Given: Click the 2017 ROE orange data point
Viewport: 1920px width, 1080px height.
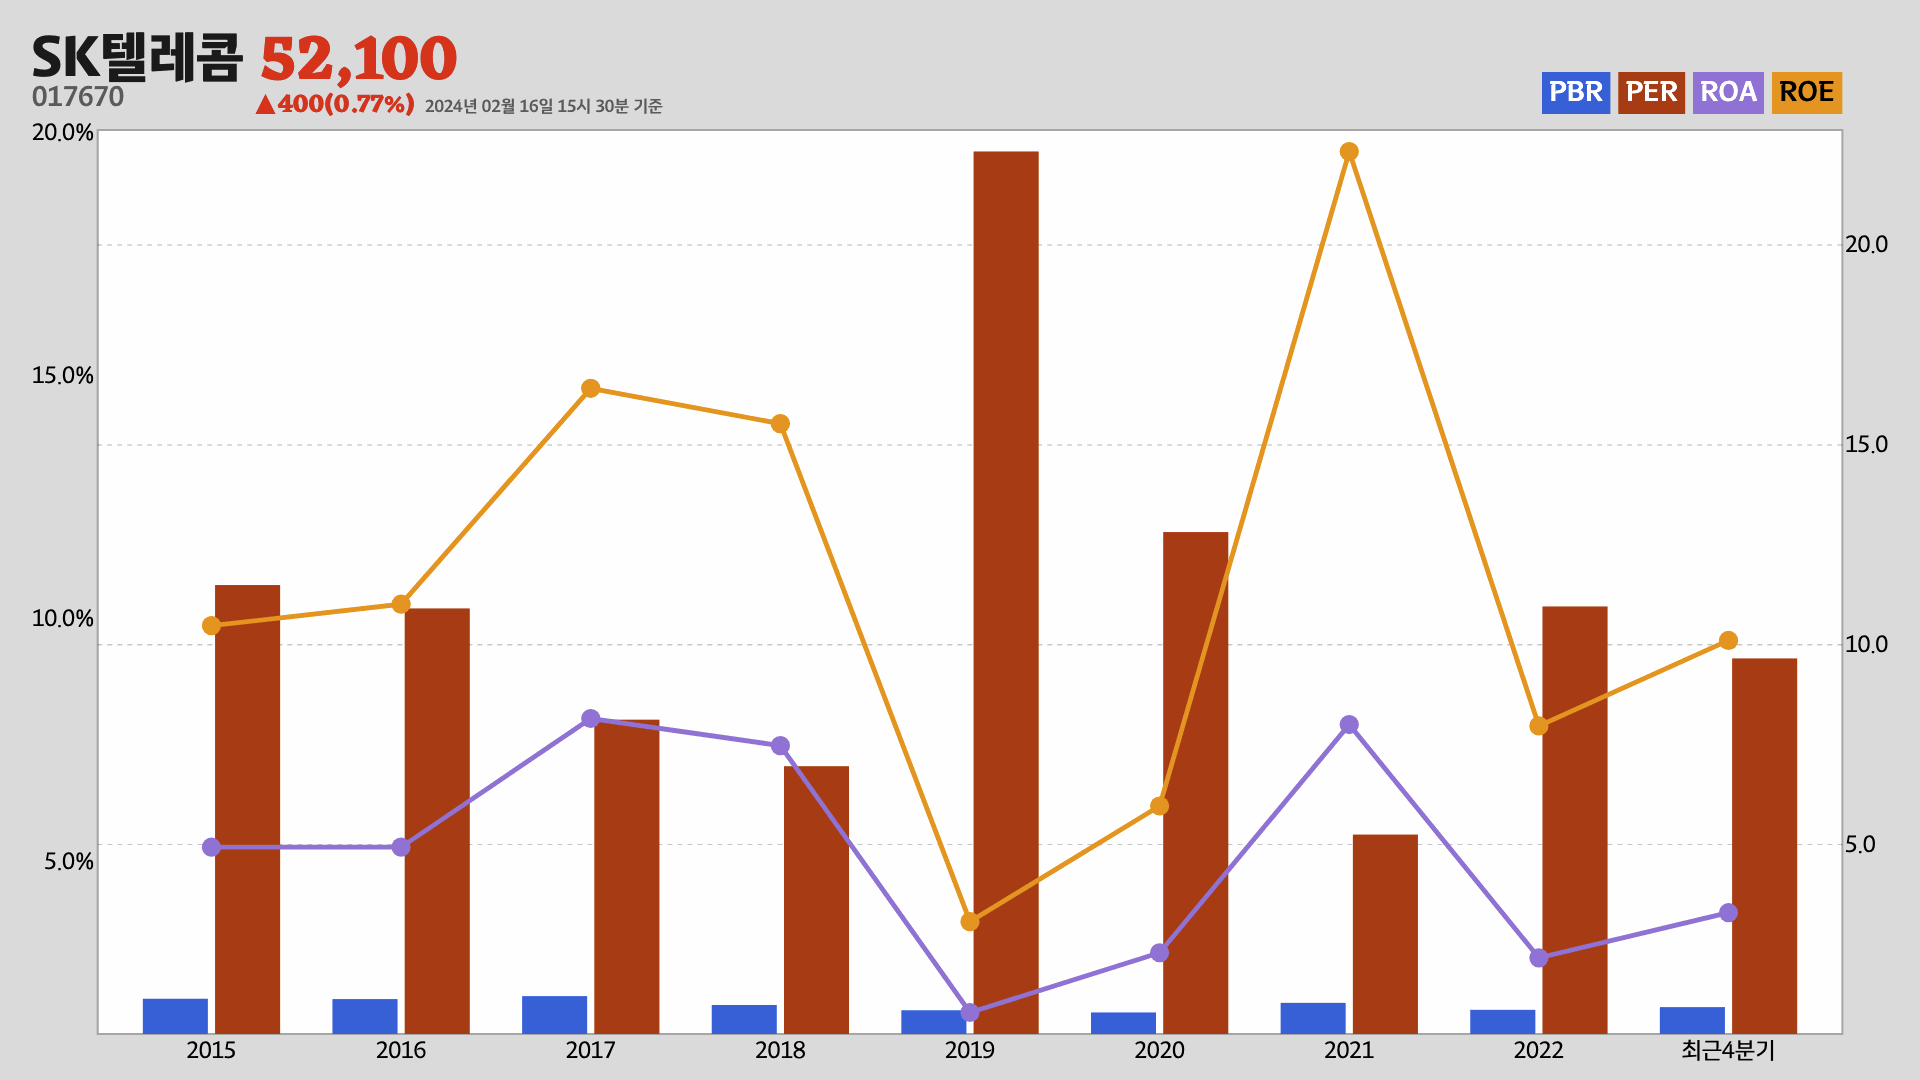Looking at the screenshot, I should click(x=590, y=388).
